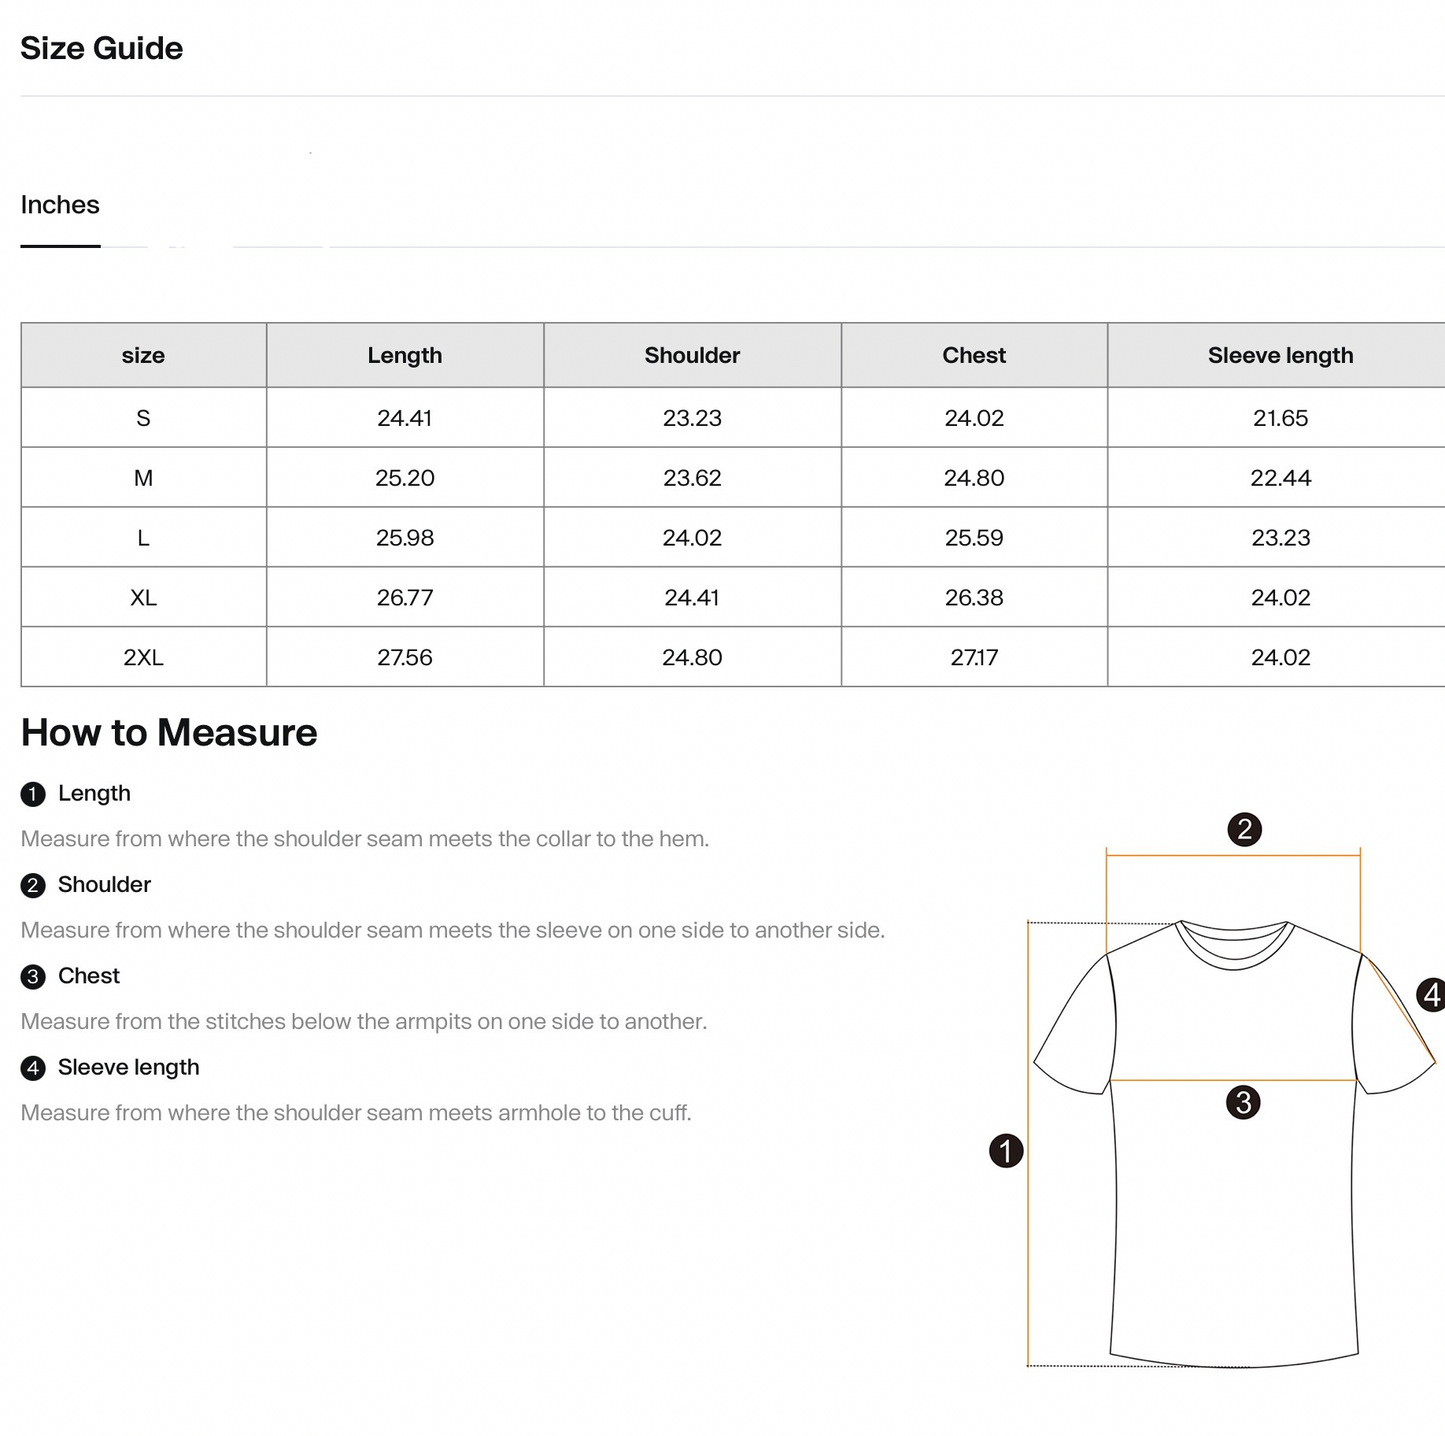The width and height of the screenshot is (1445, 1436).
Task: Click the M size Length value 25.20
Action: point(405,478)
